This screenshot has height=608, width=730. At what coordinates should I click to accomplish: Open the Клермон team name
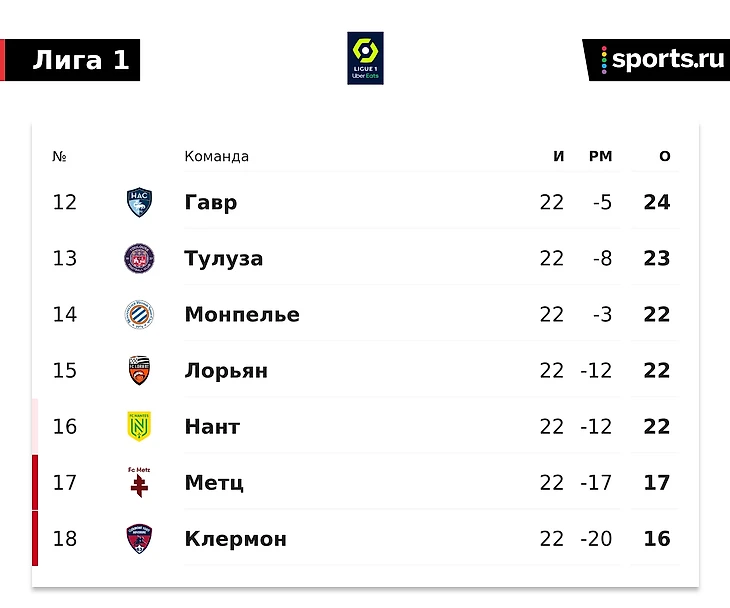click(236, 539)
